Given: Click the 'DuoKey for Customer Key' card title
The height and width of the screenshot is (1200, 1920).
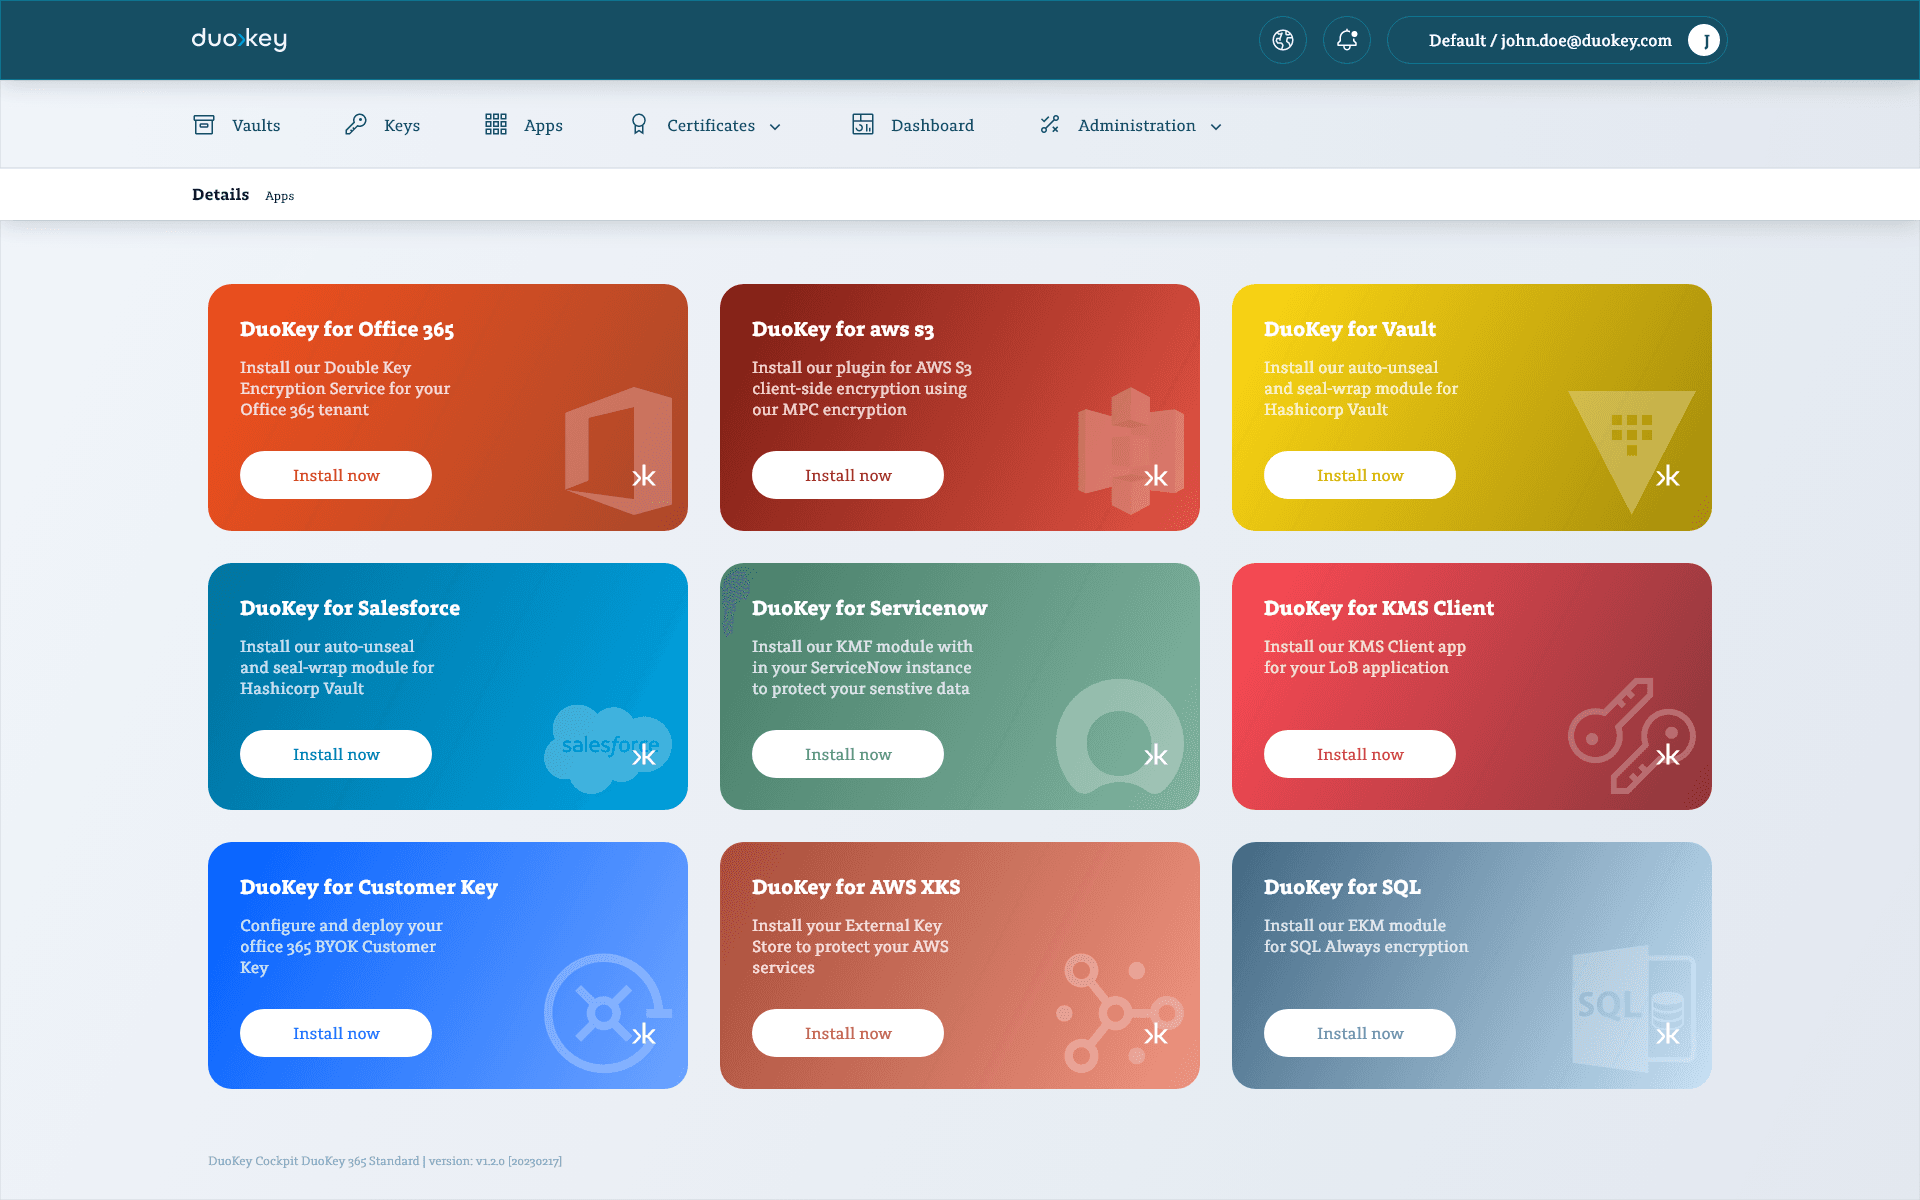Looking at the screenshot, I should coord(369,887).
